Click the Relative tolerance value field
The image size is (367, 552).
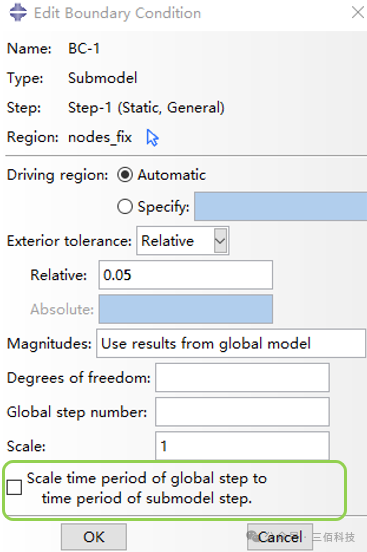[186, 275]
